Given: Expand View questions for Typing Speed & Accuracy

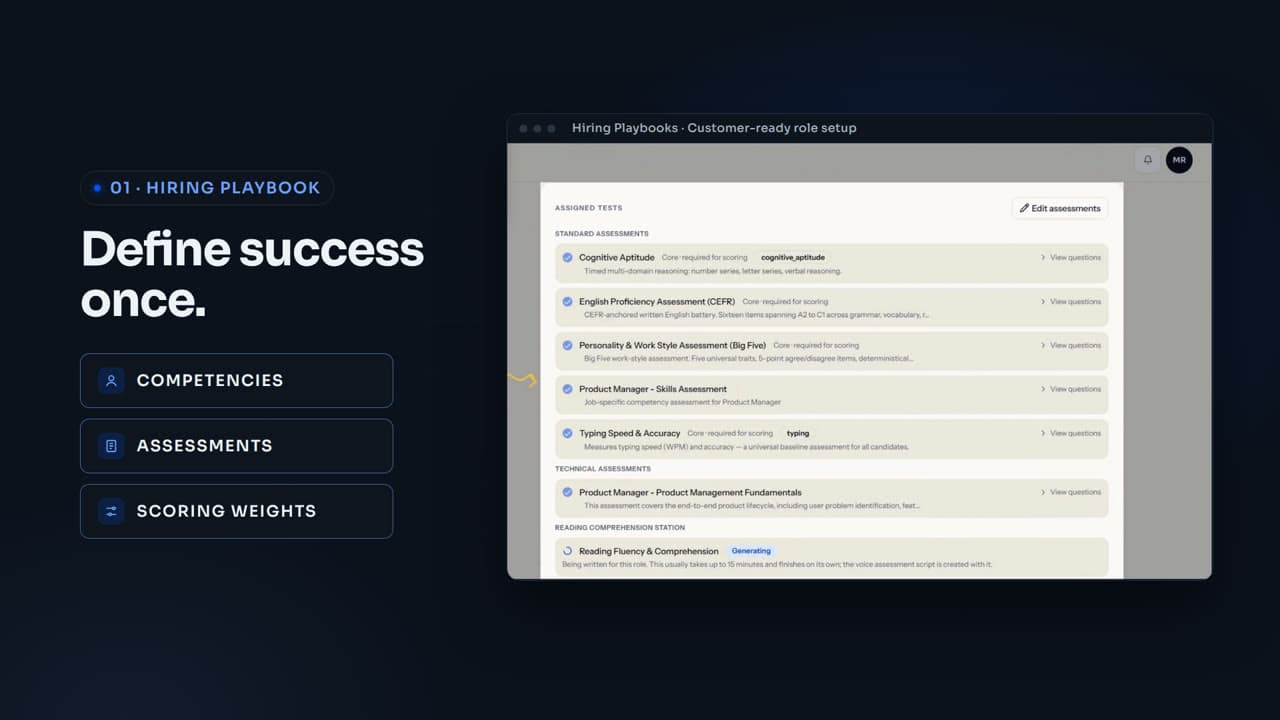Looking at the screenshot, I should click(1070, 433).
